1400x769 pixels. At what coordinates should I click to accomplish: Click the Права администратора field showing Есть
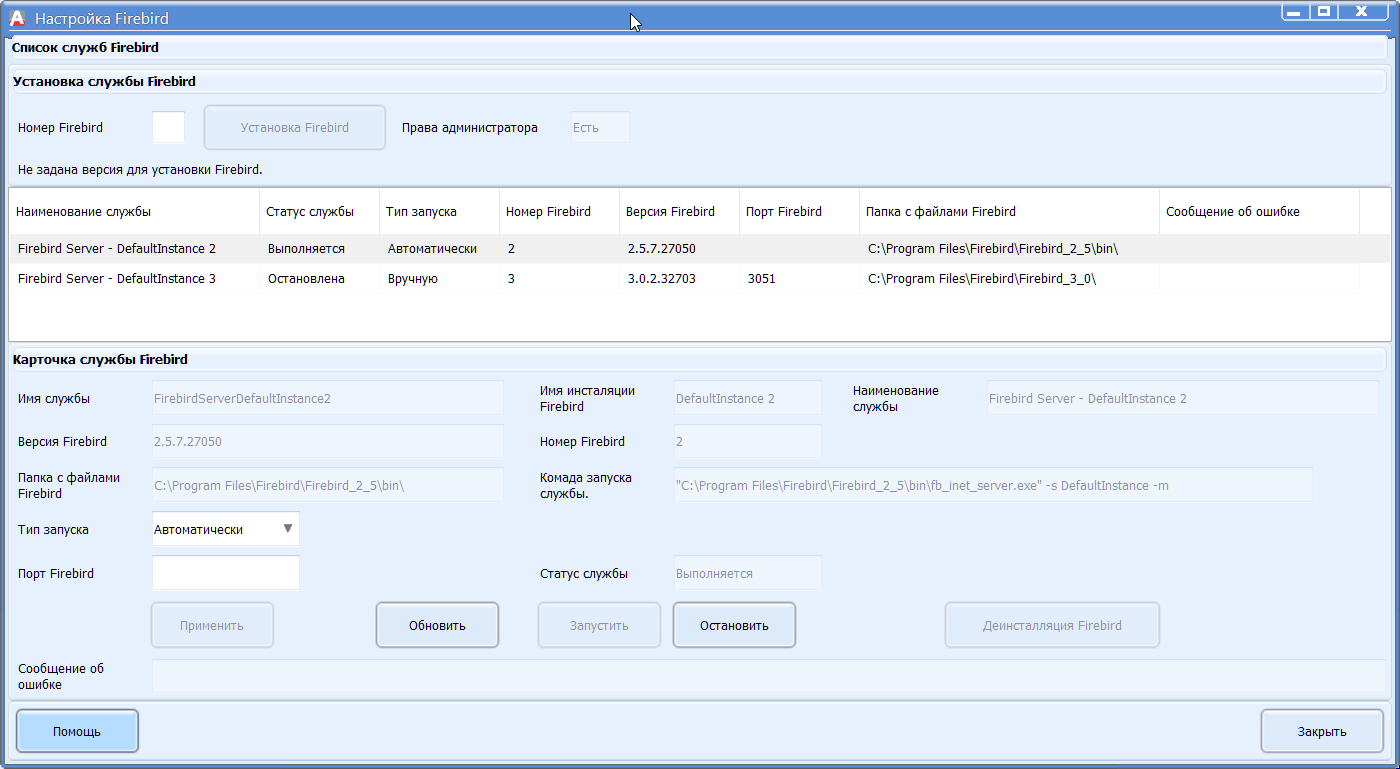pyautogui.click(x=600, y=127)
